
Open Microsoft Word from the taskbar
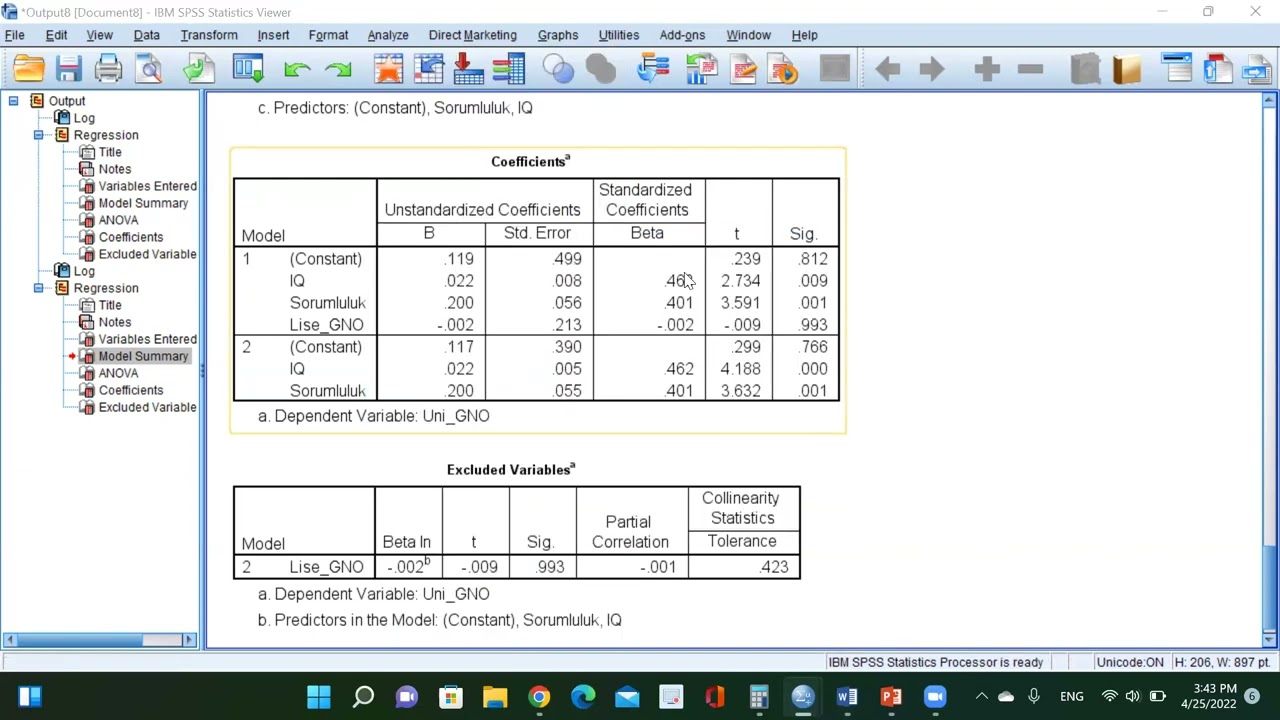tap(847, 696)
